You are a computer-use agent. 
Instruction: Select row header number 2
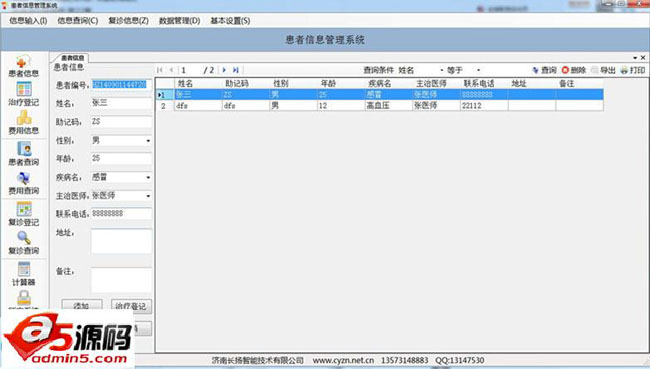pos(165,105)
